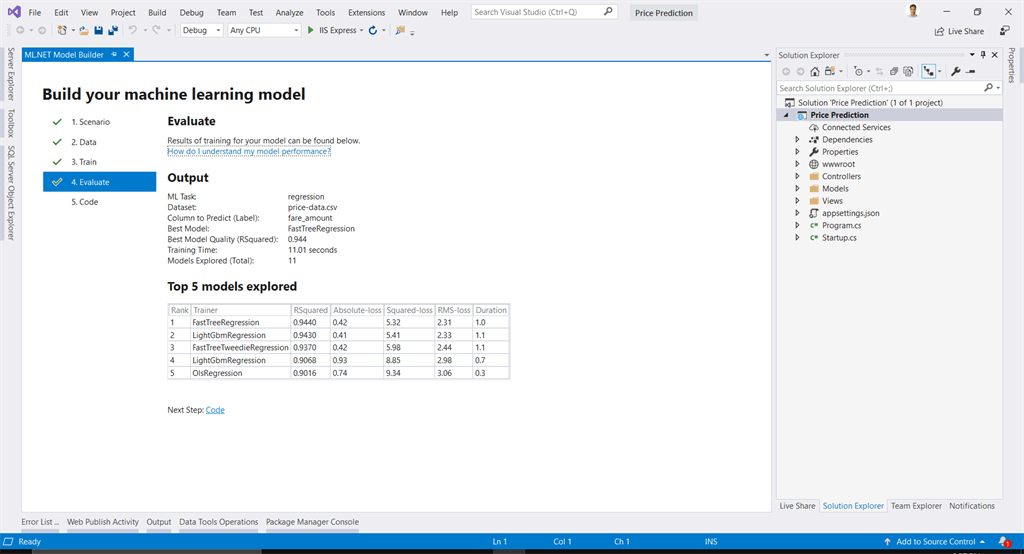Image resolution: width=1024 pixels, height=554 pixels.
Task: Expand the Controllers folder node
Action: 797,176
